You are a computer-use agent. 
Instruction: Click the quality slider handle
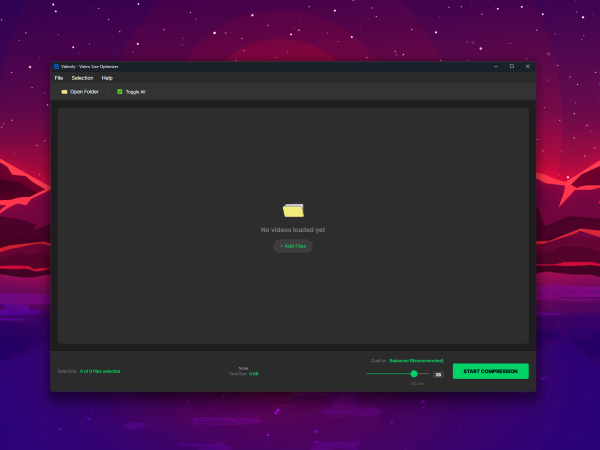[414, 373]
